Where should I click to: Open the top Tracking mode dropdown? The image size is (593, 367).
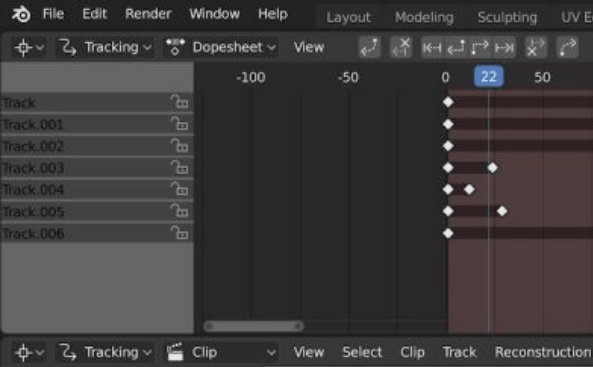click(105, 48)
